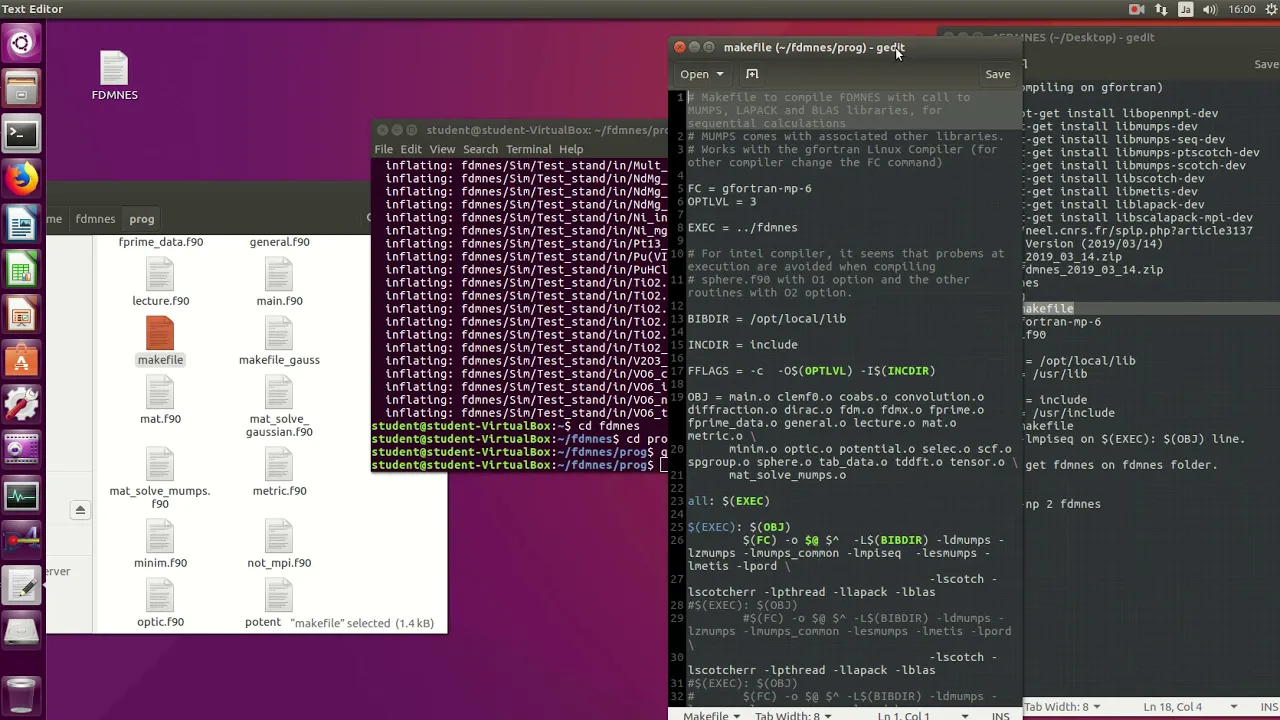Image resolution: width=1280 pixels, height=720 pixels.
Task: Click BIBDIR = /opt/local/lib line in makefile
Action: pos(766,319)
